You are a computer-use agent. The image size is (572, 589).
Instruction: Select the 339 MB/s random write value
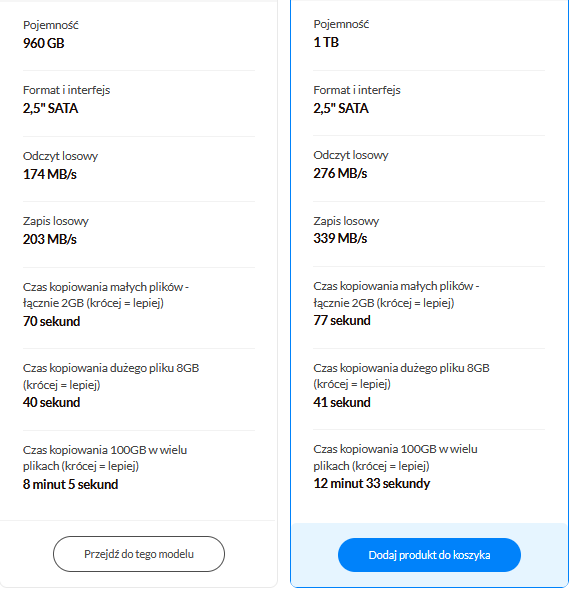[x=340, y=238]
